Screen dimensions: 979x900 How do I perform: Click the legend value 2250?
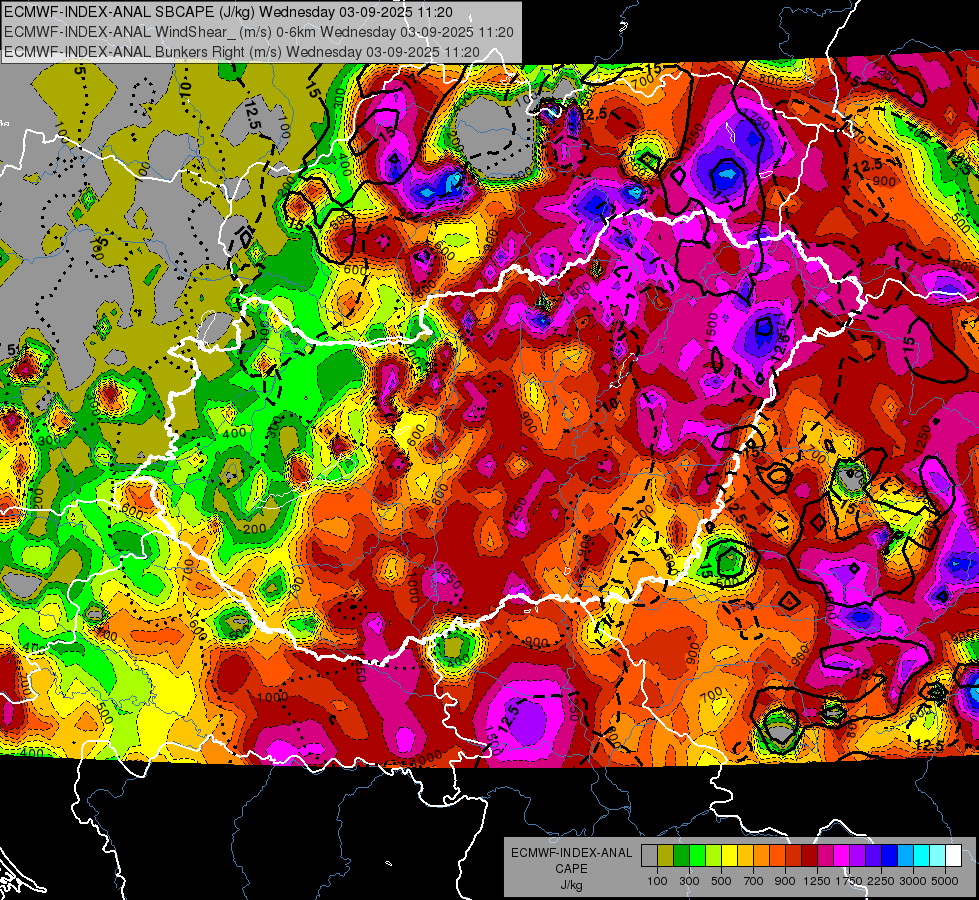(882, 881)
